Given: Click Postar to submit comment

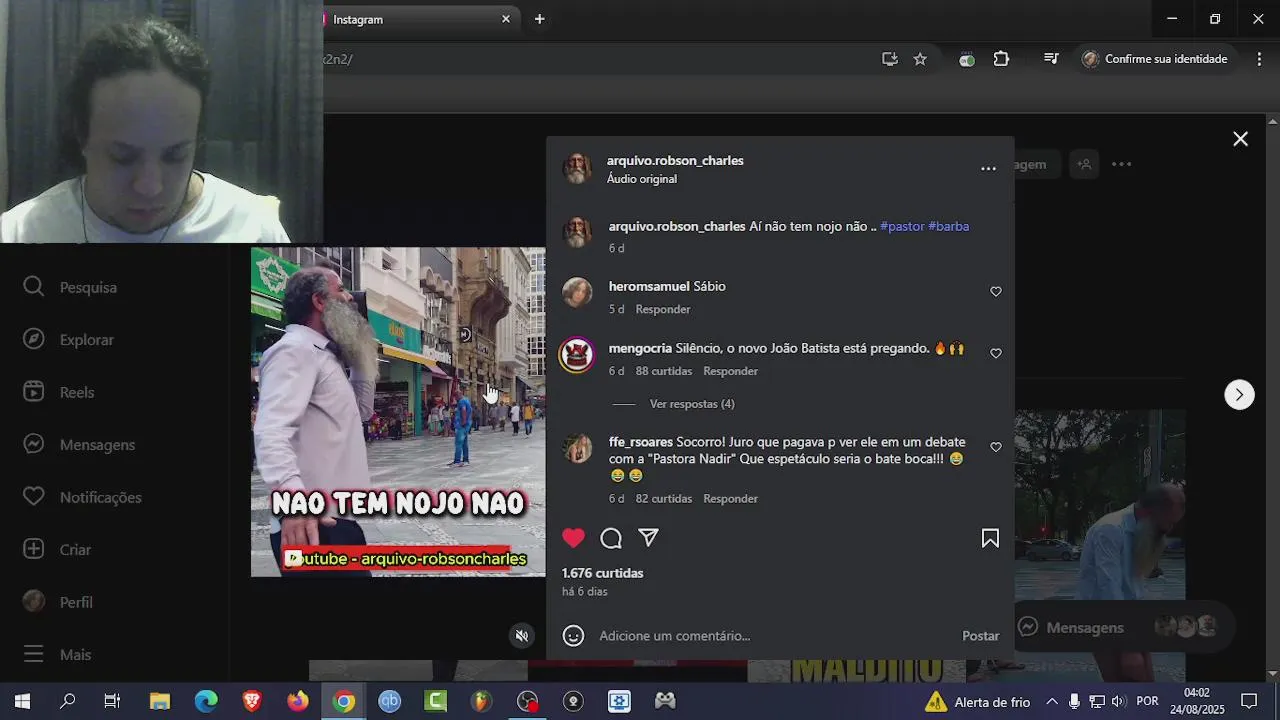Looking at the screenshot, I should (980, 636).
